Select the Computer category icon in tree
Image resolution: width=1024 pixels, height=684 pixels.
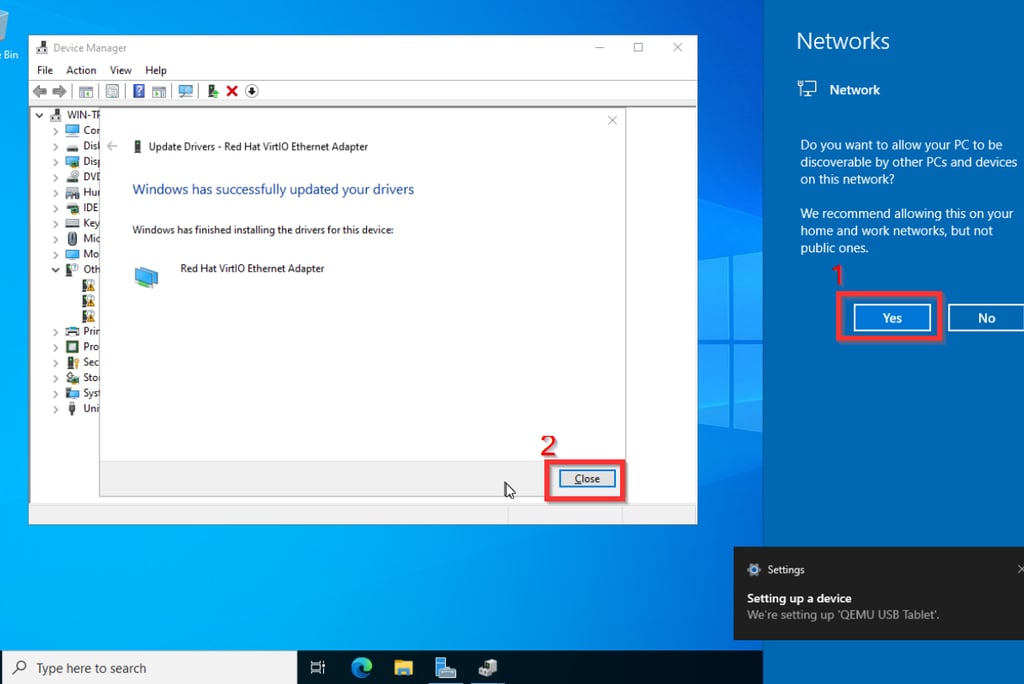coord(72,130)
